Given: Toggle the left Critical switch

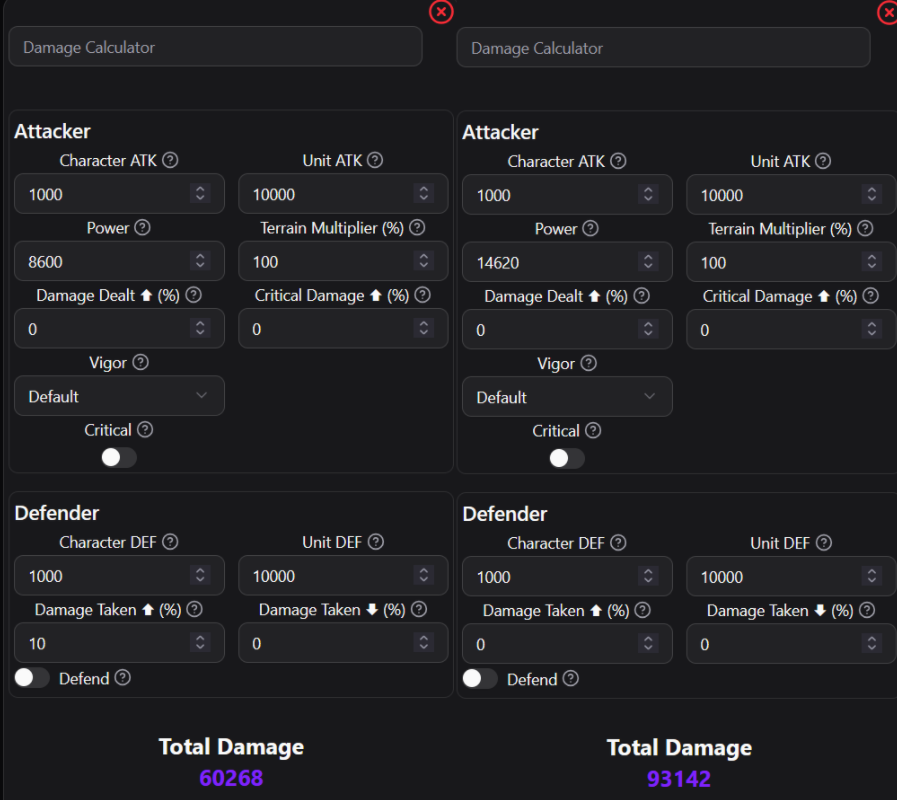Looking at the screenshot, I should pyautogui.click(x=118, y=457).
